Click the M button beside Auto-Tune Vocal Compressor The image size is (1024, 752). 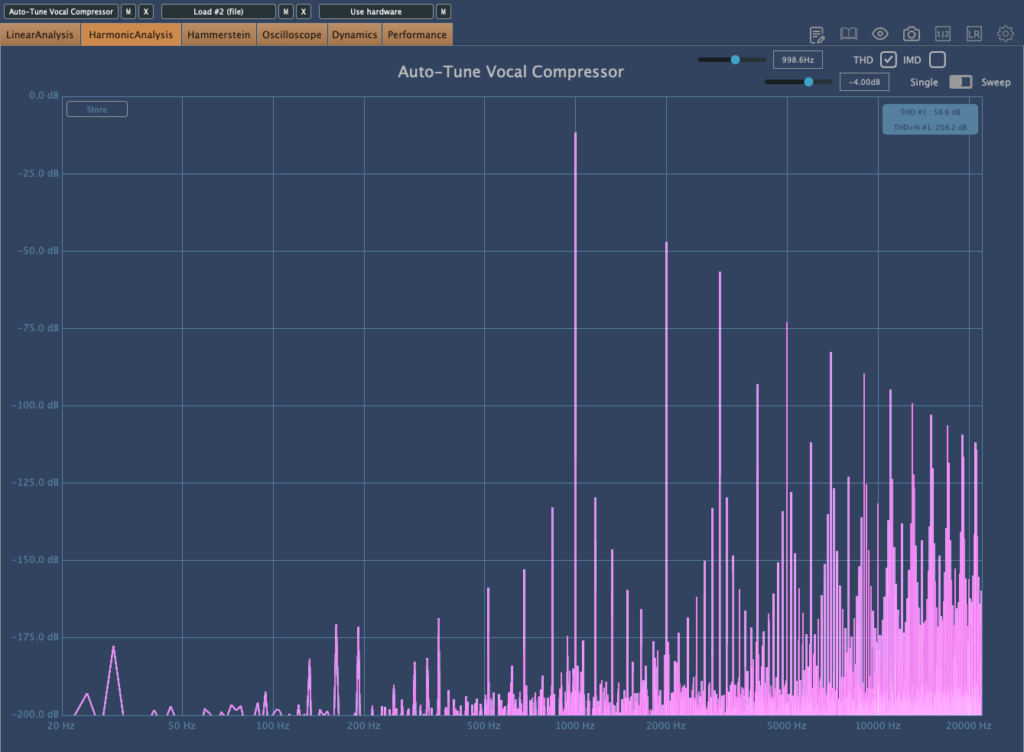128,12
